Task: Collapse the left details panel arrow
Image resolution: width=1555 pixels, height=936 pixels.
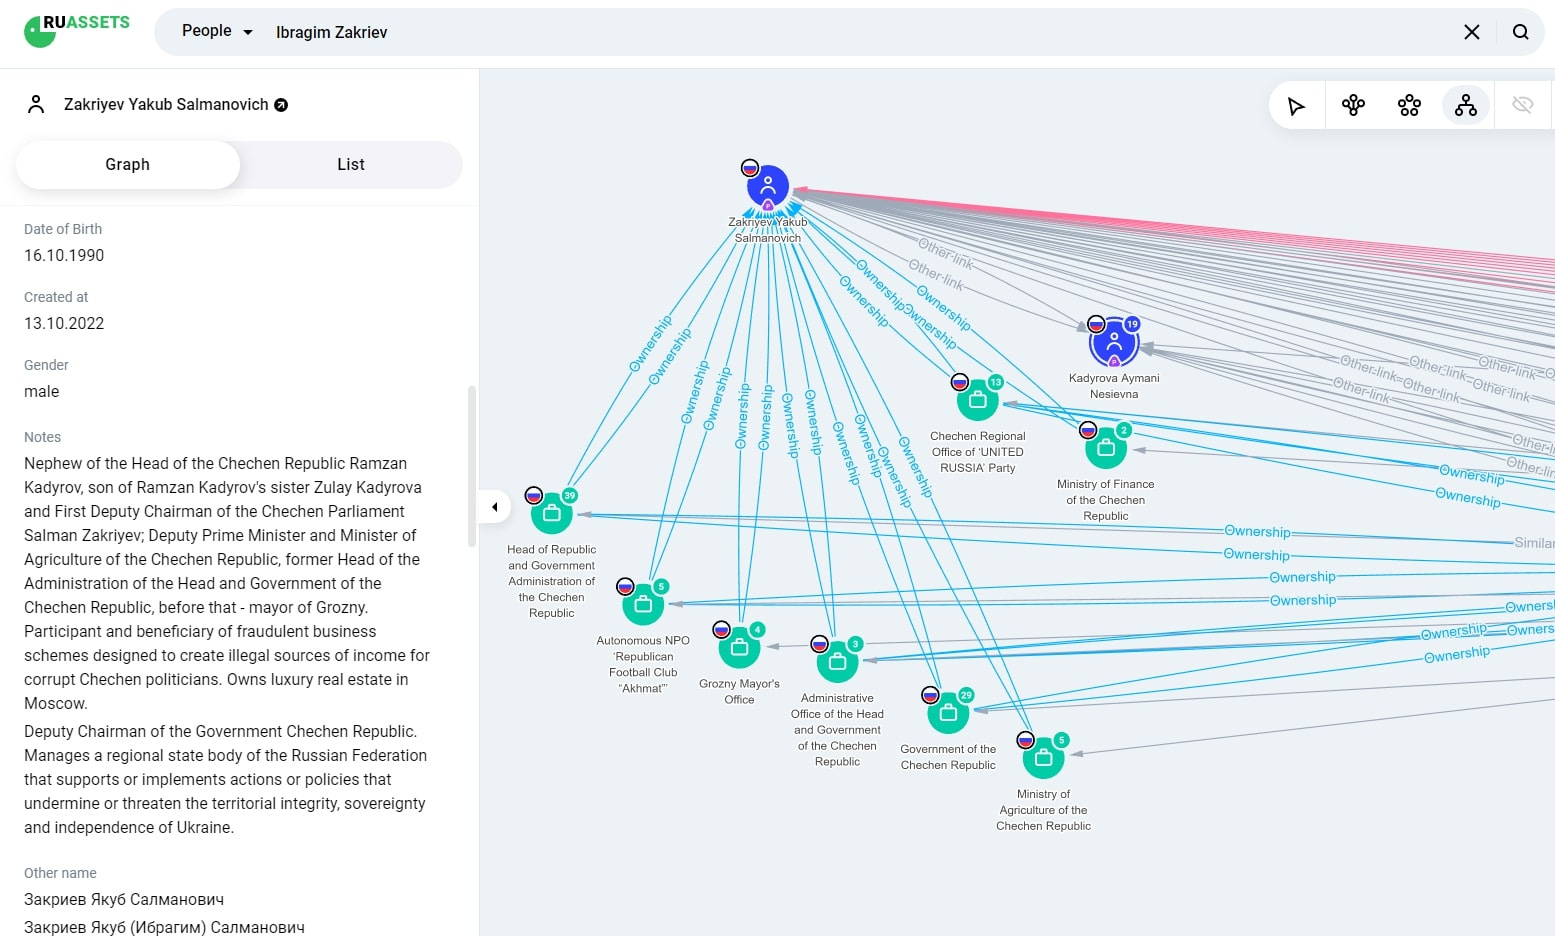Action: click(x=494, y=507)
